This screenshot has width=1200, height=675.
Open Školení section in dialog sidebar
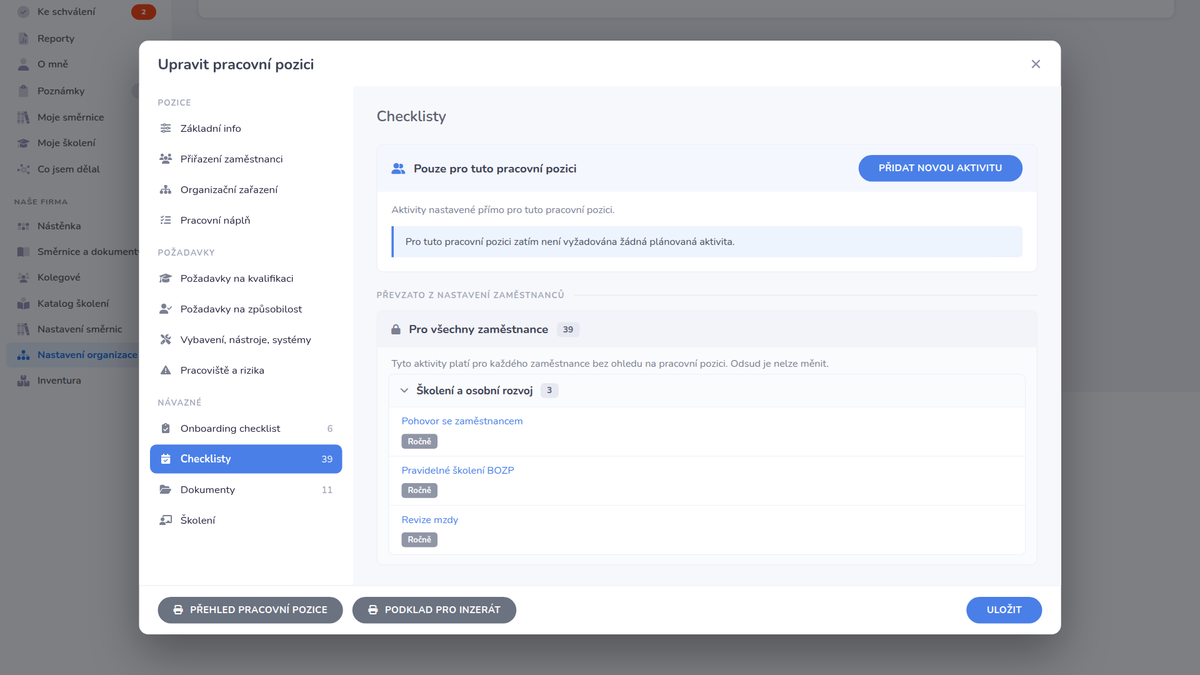tap(246, 520)
